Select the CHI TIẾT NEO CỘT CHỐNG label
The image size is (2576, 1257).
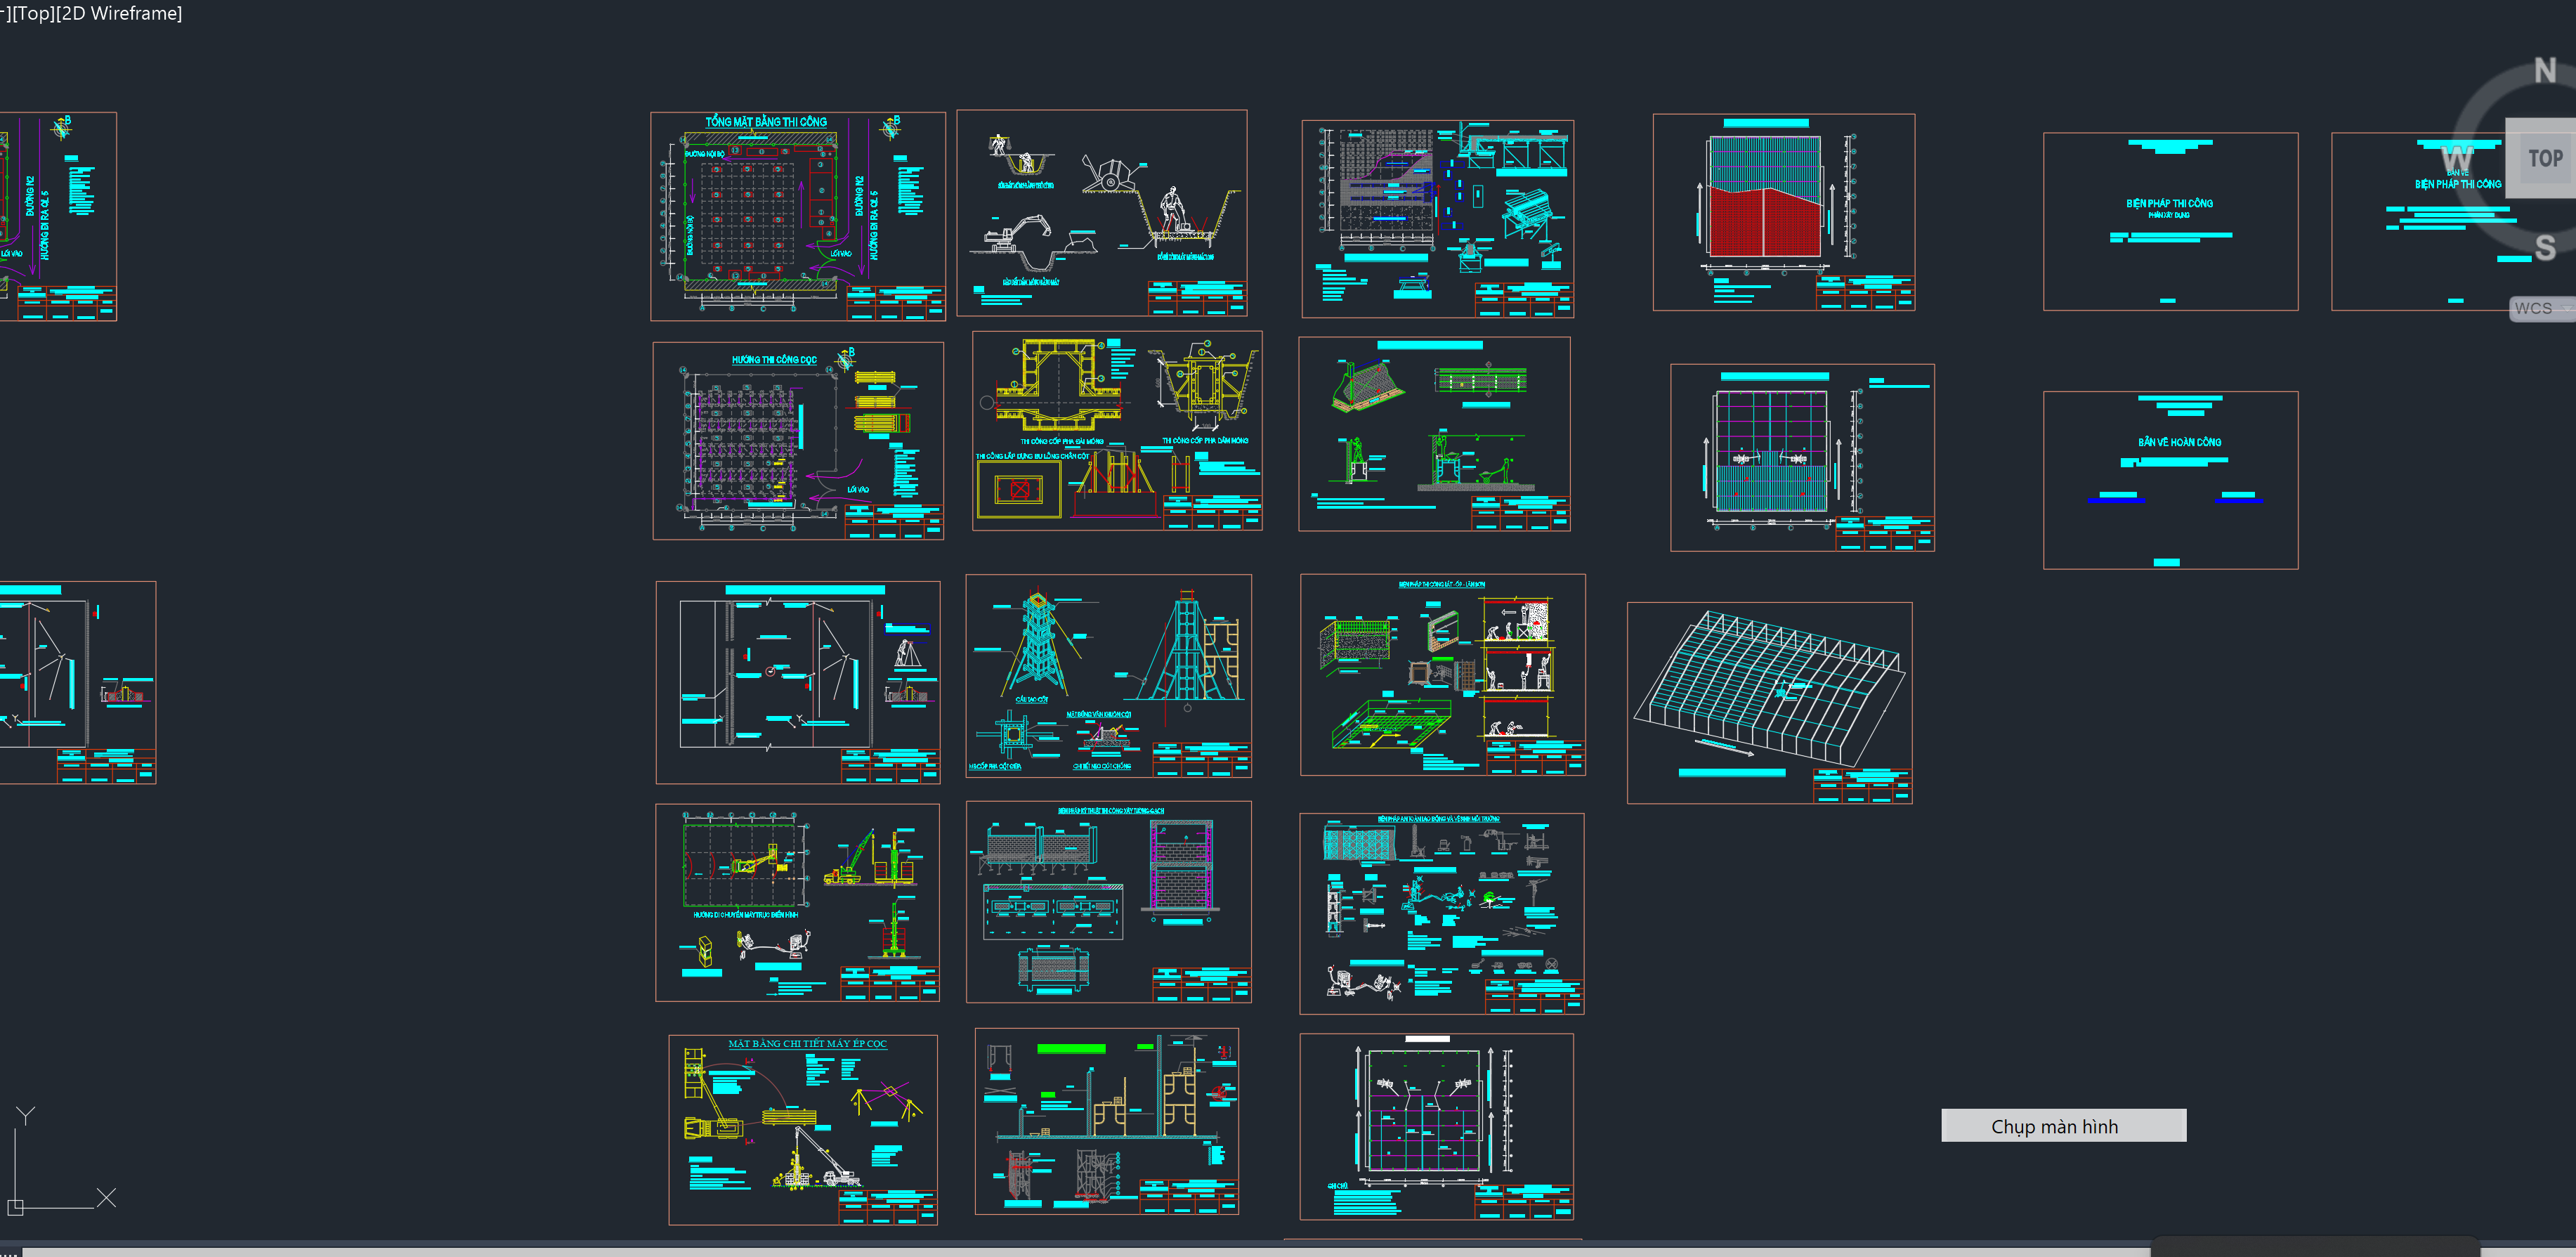(x=1101, y=766)
